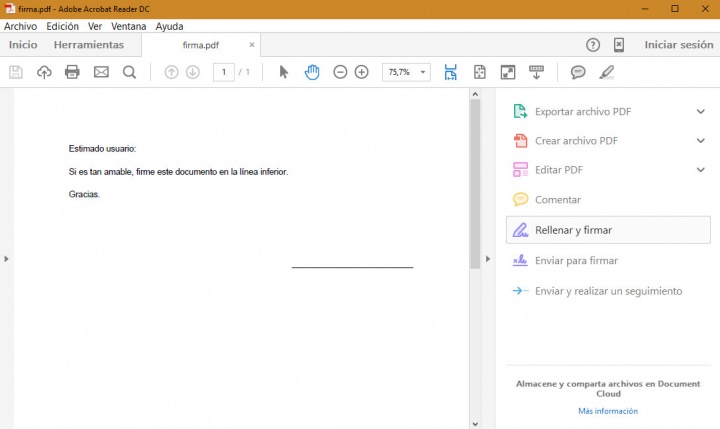Go to previous page arrow
Viewport: 720px width, 429px height.
click(171, 72)
